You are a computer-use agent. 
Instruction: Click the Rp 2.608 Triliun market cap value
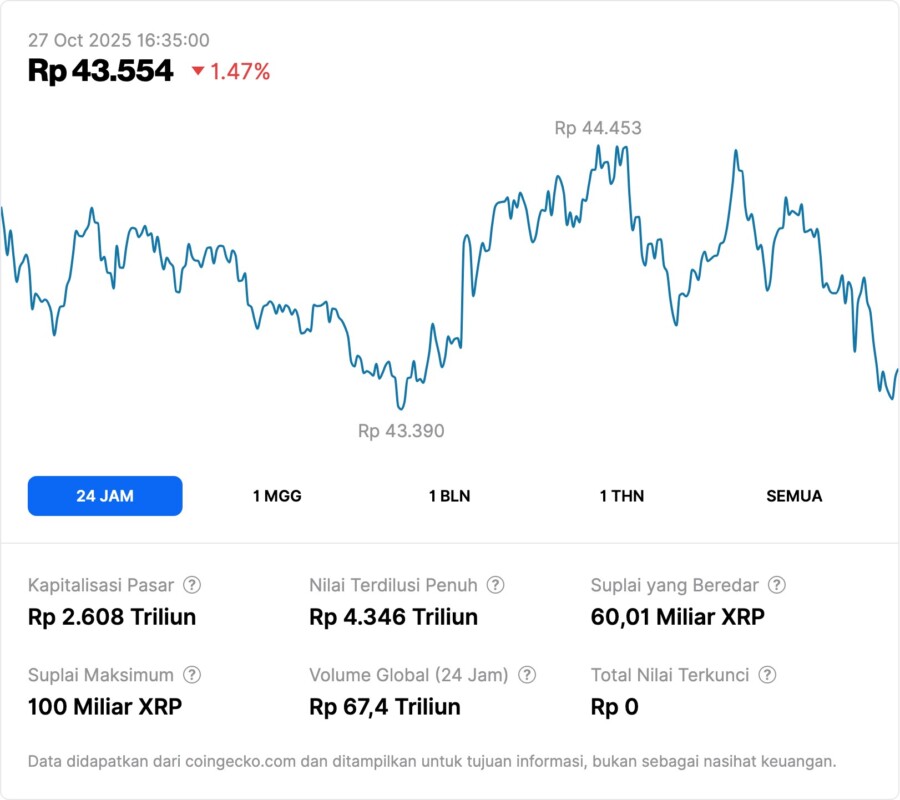click(x=112, y=617)
